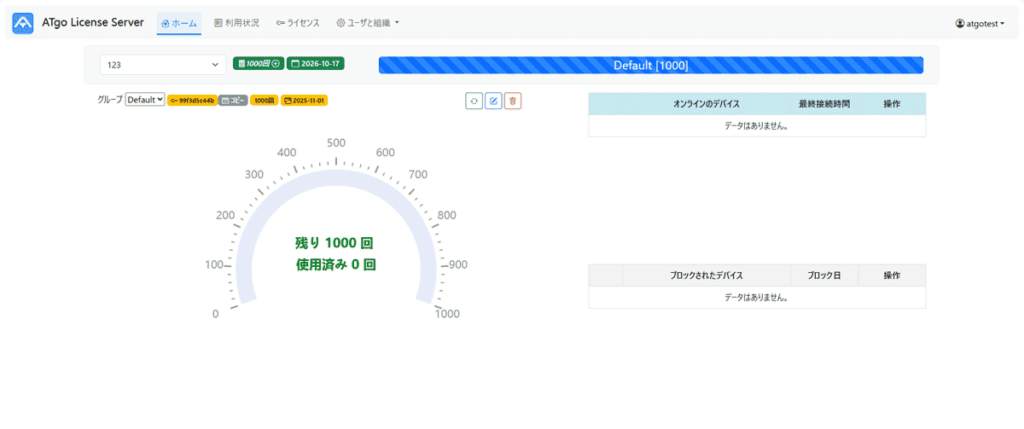
Task: Click the Default [1000] progress bar
Action: 650,65
